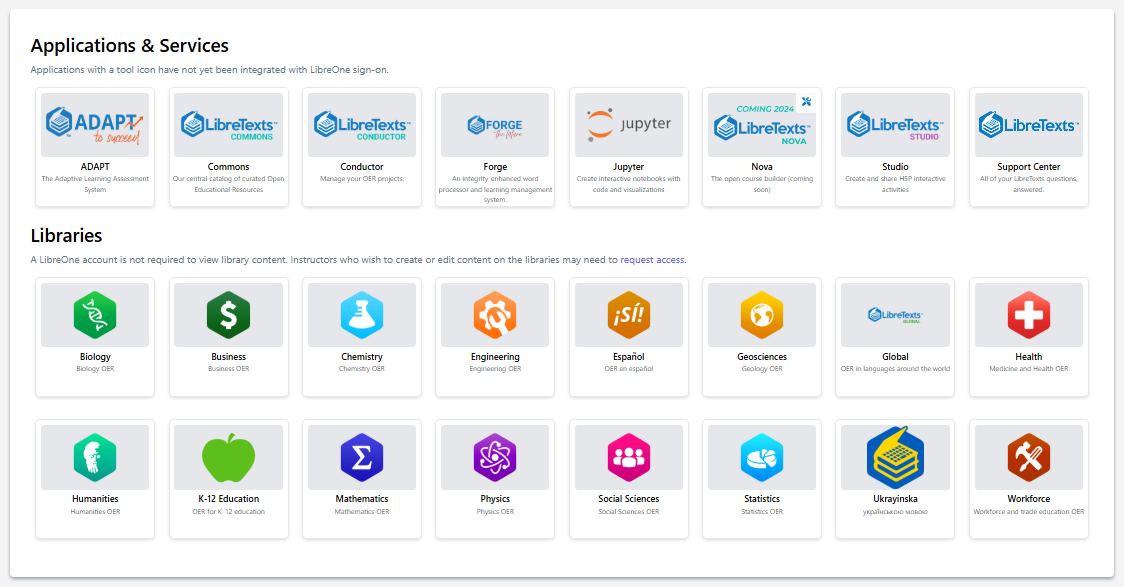Click 'Create interactive notebooks' Jupyter description
1124x587 pixels.
[x=629, y=184]
